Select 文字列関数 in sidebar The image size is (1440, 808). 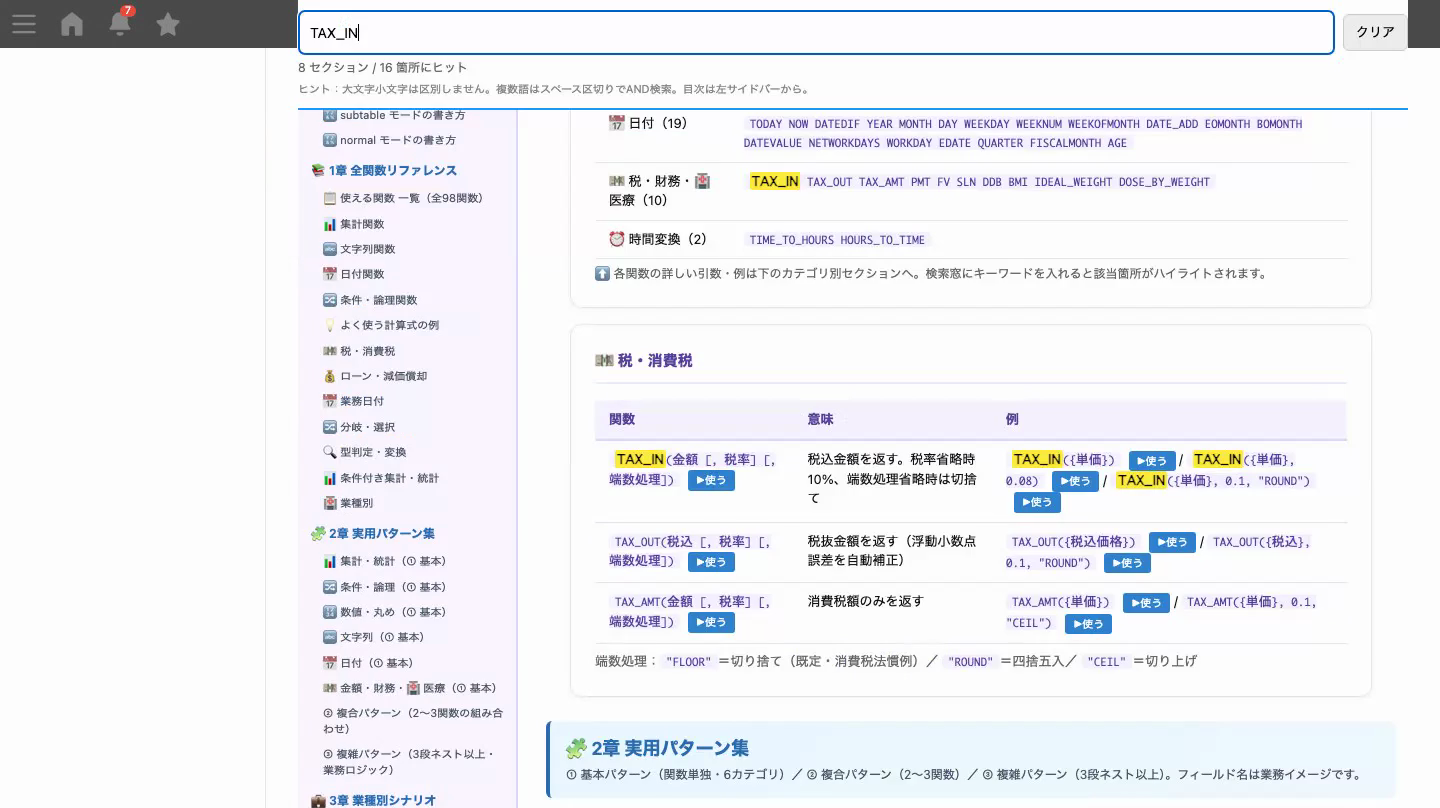359,249
